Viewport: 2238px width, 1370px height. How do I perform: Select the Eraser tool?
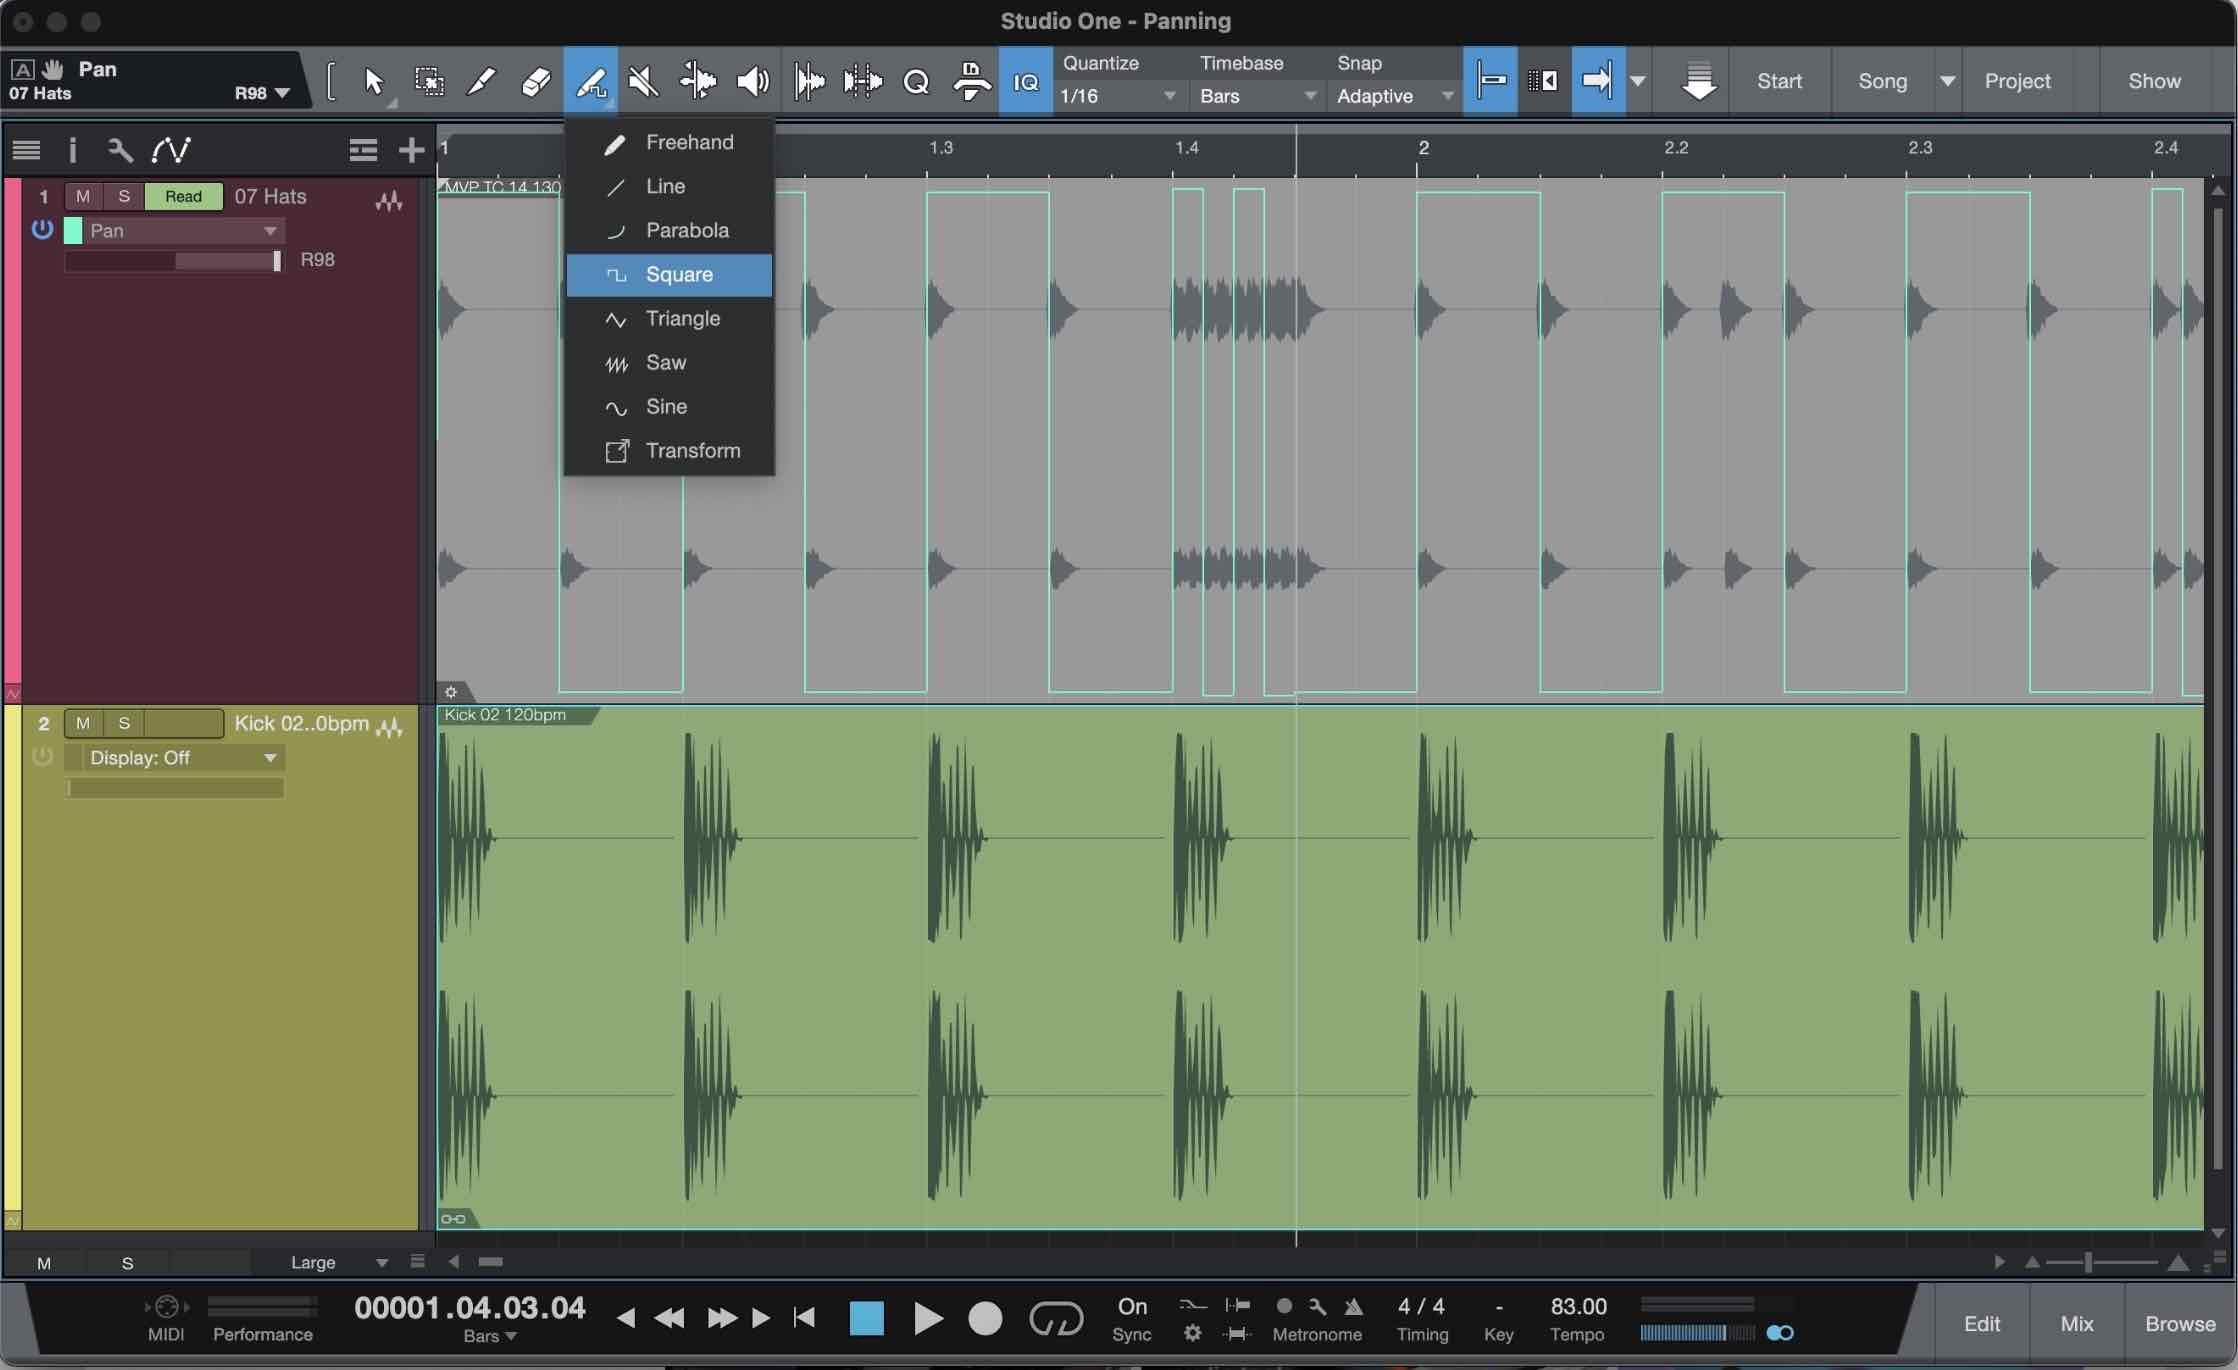(536, 82)
